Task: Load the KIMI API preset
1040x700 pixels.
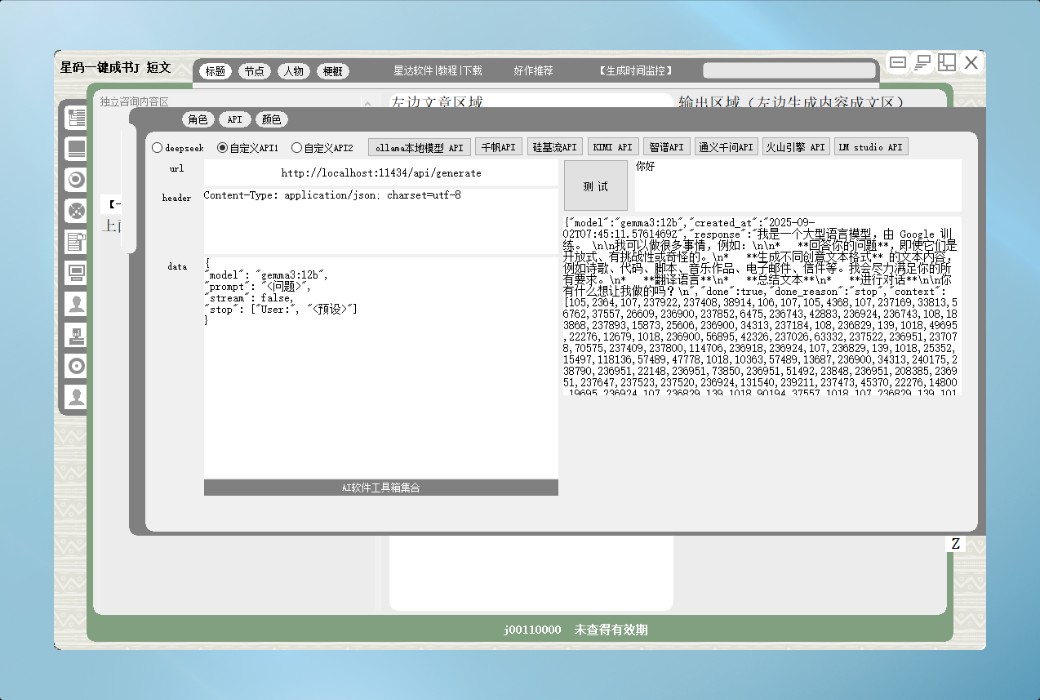Action: click(x=612, y=147)
